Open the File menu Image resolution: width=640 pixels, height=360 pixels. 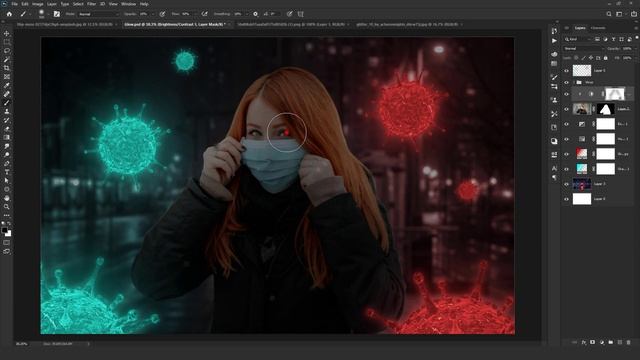pos(14,4)
